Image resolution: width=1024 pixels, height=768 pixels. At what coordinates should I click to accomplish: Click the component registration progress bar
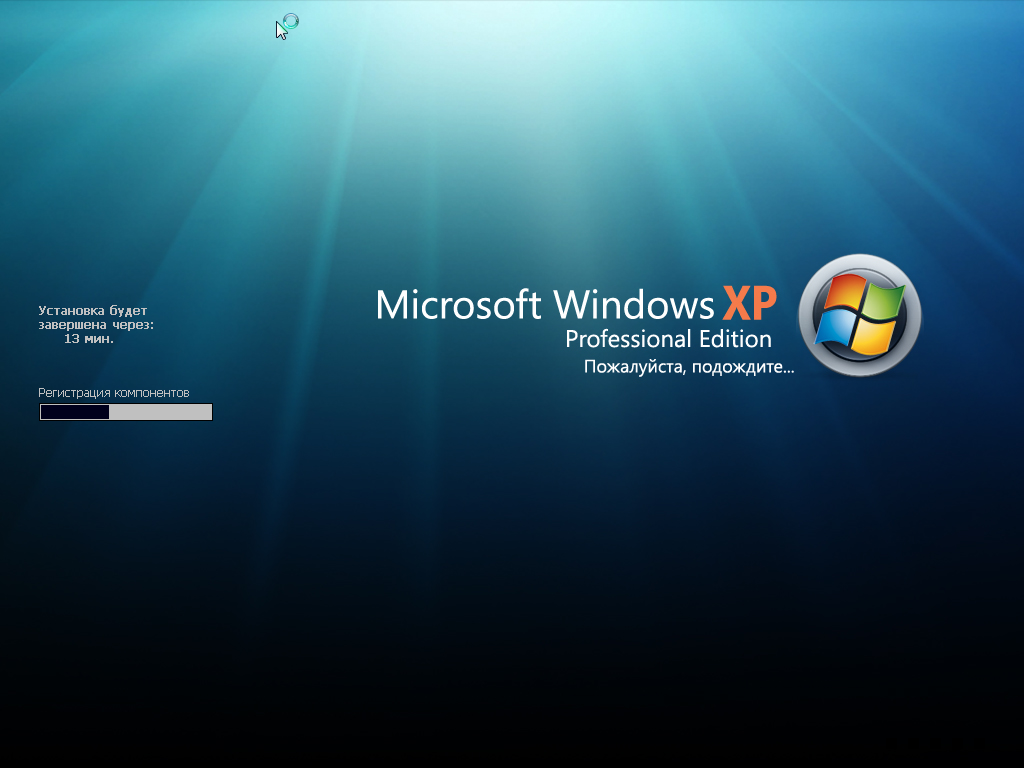pyautogui.click(x=126, y=412)
